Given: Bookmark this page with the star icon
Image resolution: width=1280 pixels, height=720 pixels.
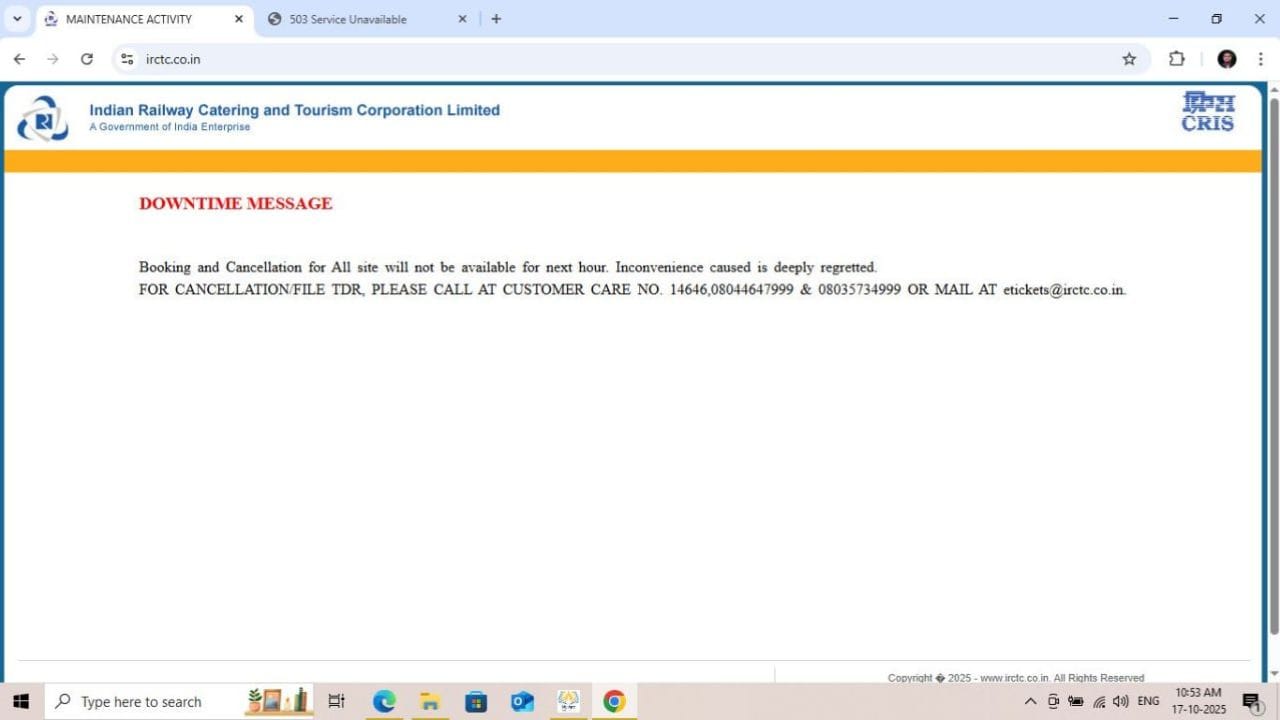Looking at the screenshot, I should [1129, 59].
